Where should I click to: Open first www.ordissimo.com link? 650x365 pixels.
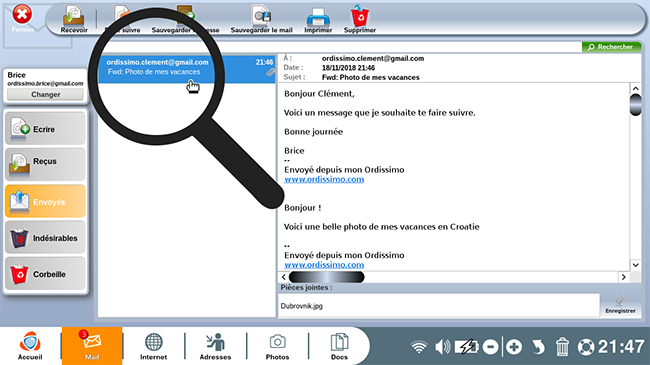pyautogui.click(x=324, y=180)
